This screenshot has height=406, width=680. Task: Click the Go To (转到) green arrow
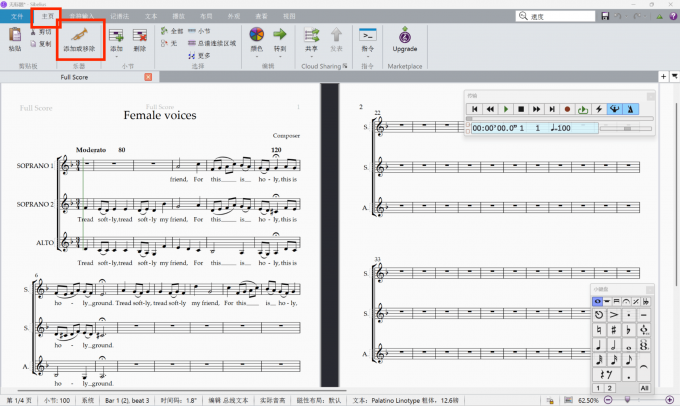coord(280,34)
